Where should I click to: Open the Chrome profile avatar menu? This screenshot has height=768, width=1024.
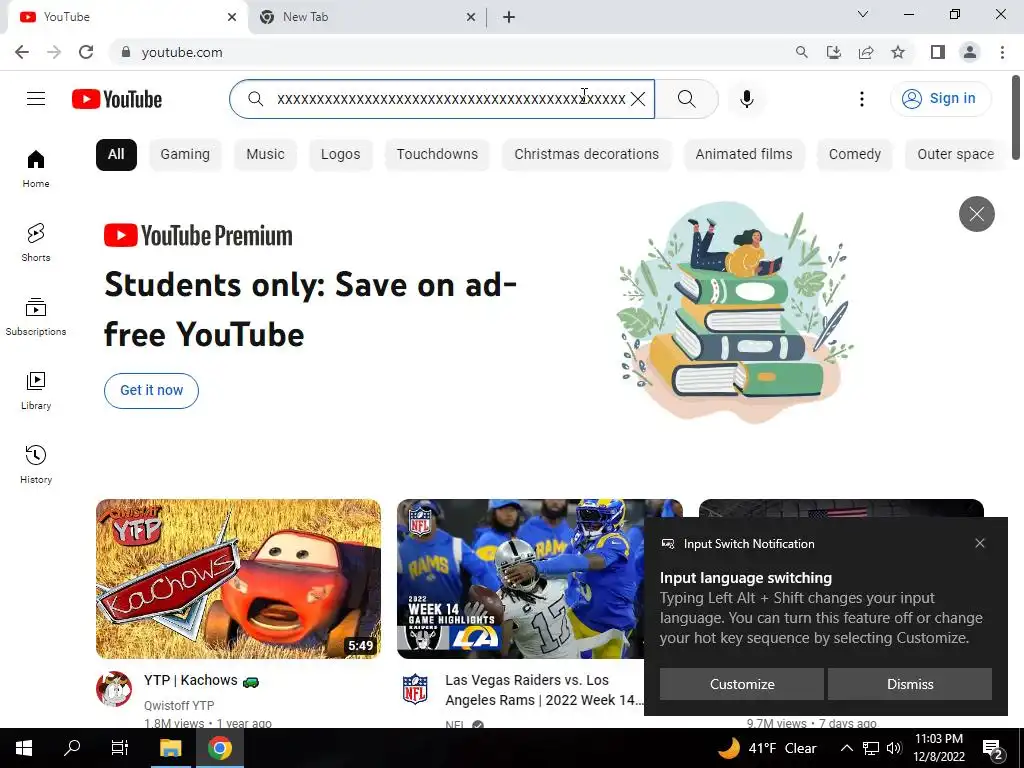pos(970,52)
